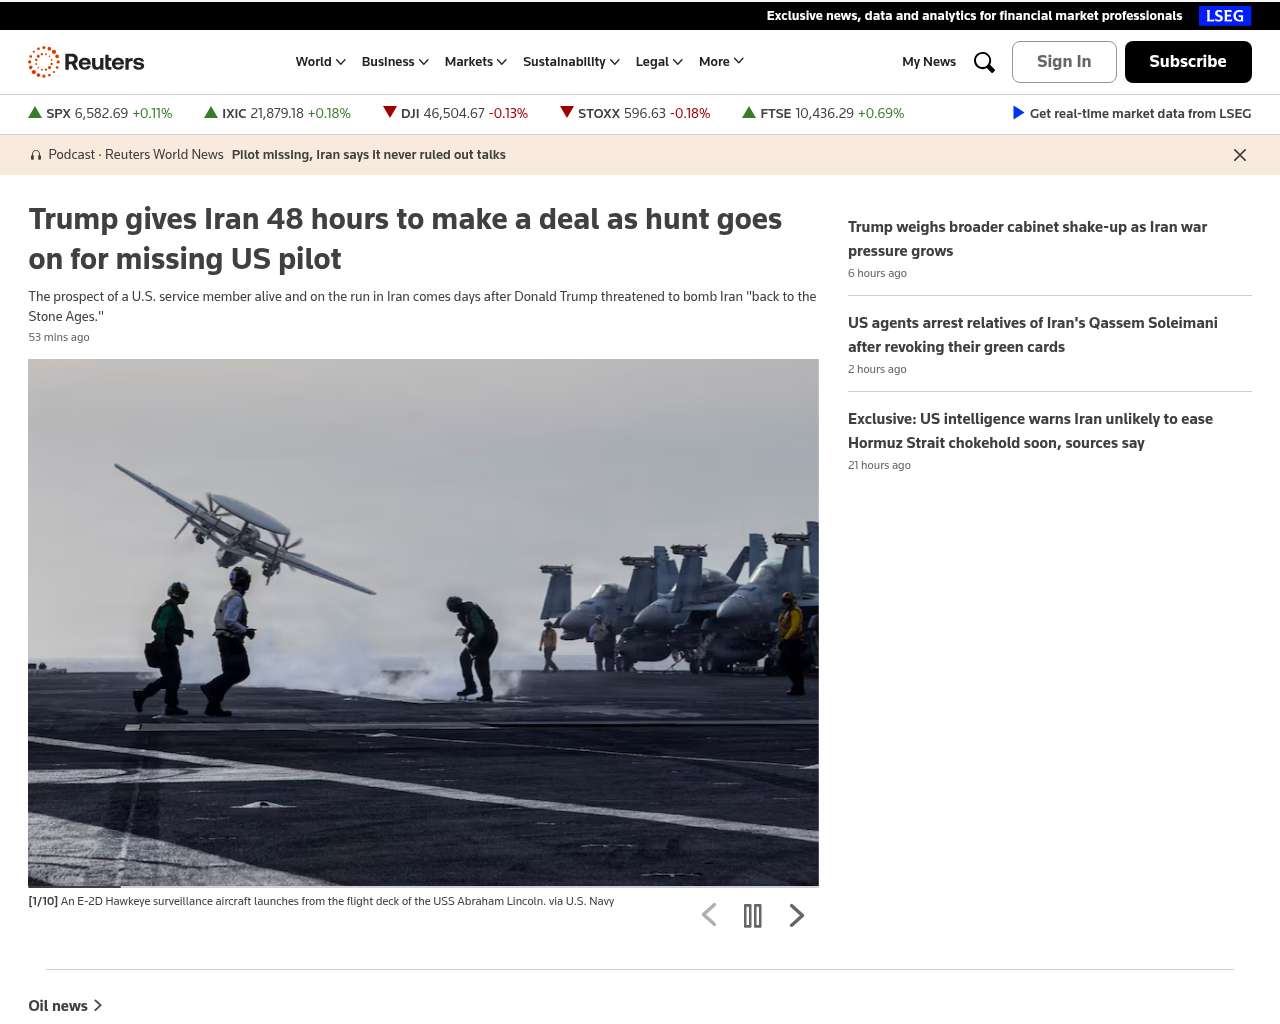
Task: Go to previous slideshow image
Action: (709, 915)
